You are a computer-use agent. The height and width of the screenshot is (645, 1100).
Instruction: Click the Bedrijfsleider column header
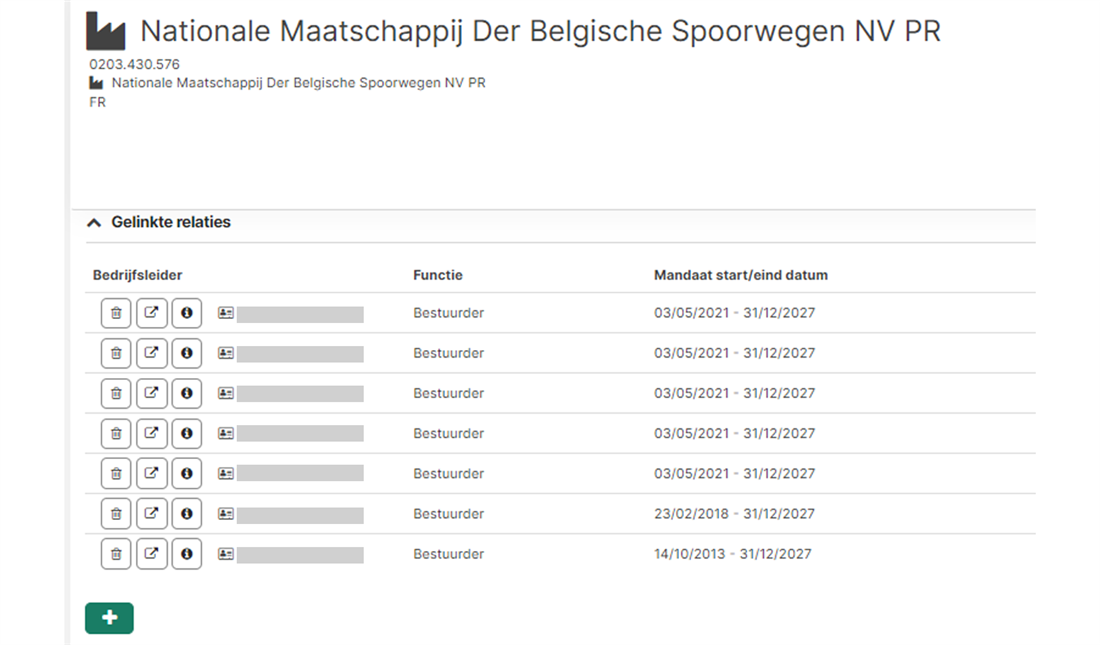coord(137,275)
